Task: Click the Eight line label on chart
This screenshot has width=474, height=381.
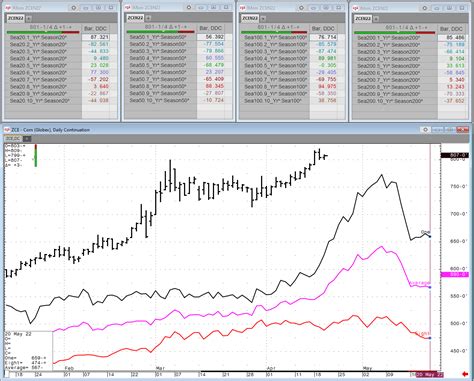Action: (x=422, y=333)
